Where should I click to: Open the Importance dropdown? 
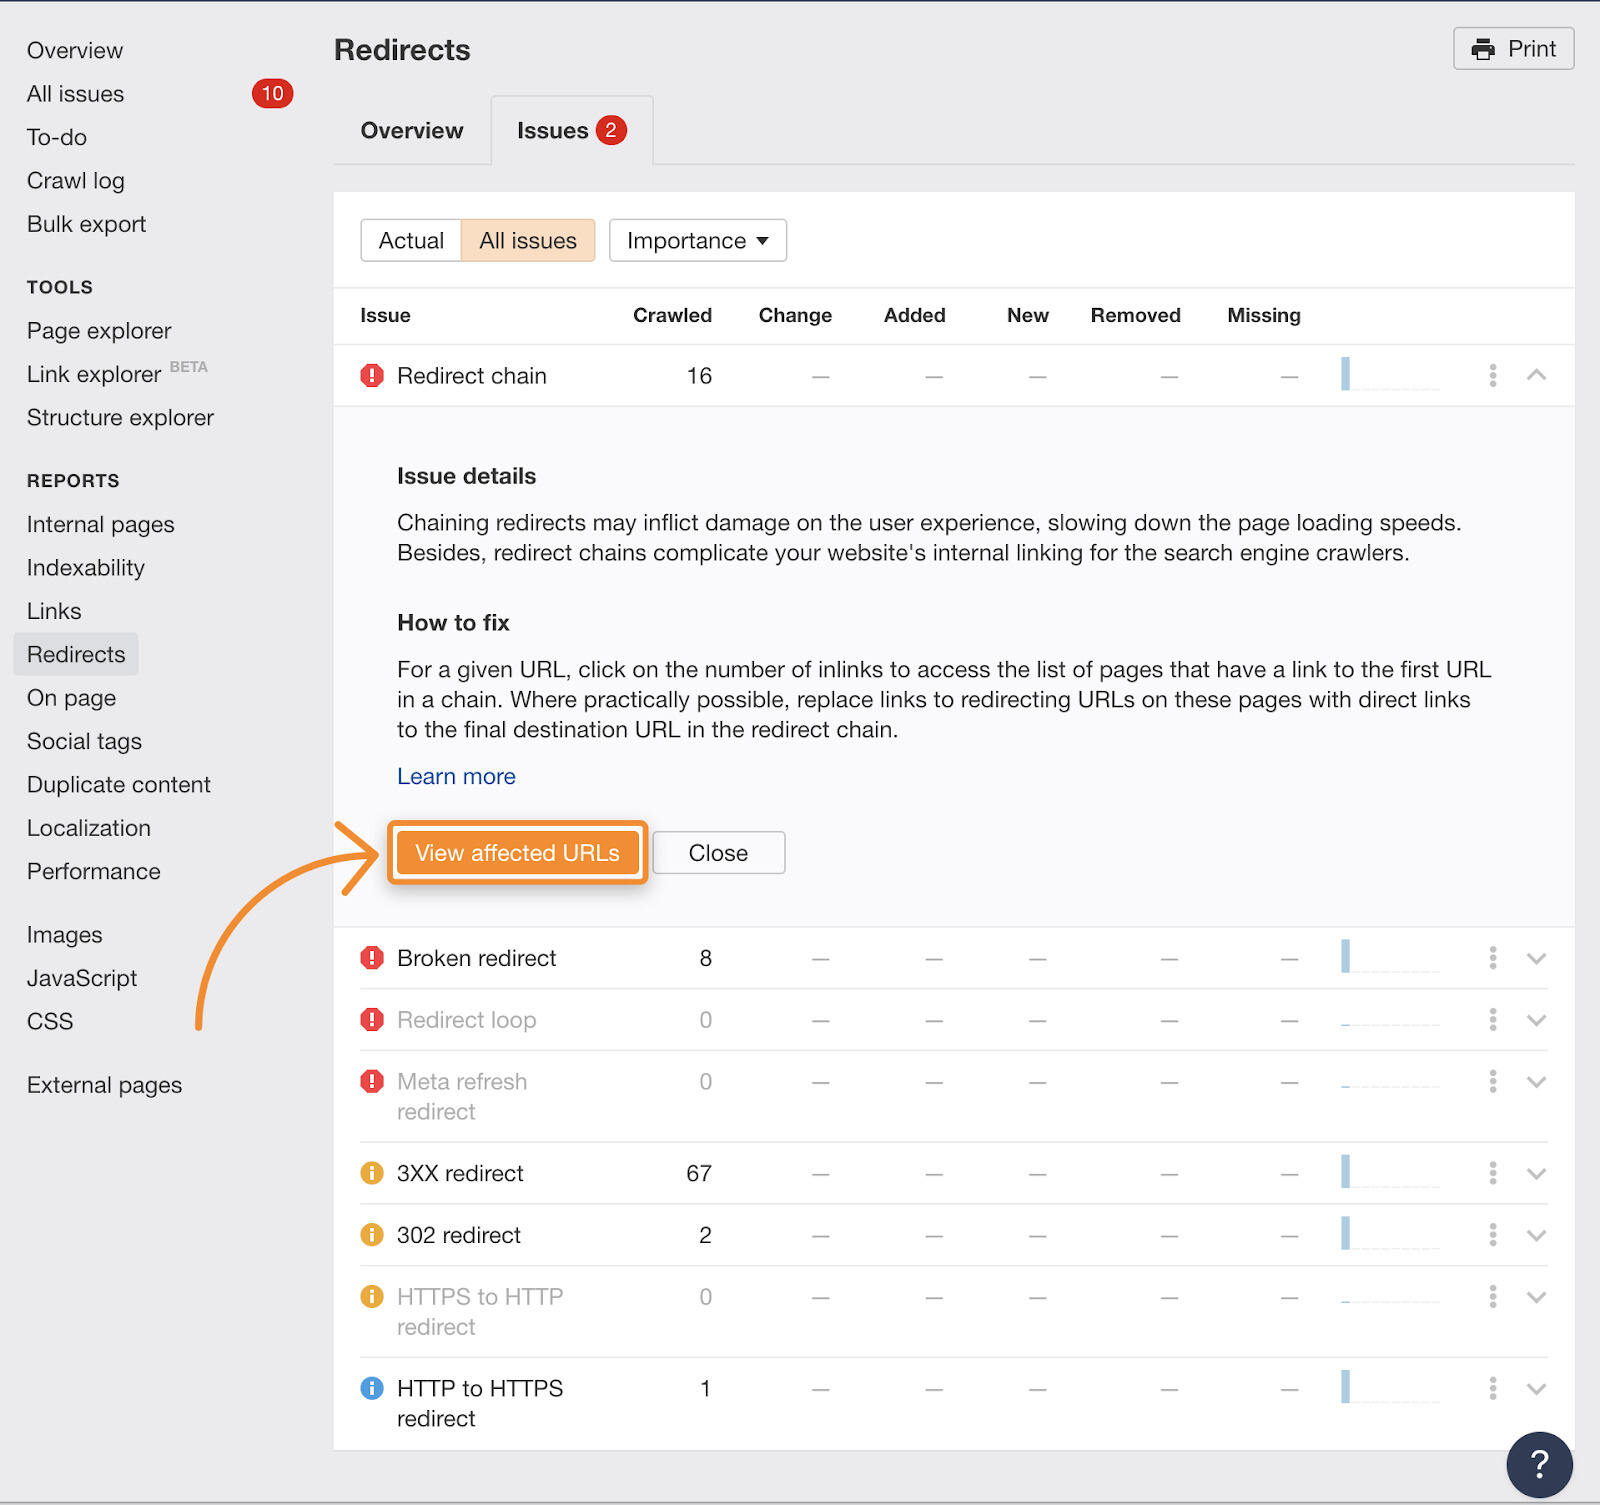[x=697, y=241]
